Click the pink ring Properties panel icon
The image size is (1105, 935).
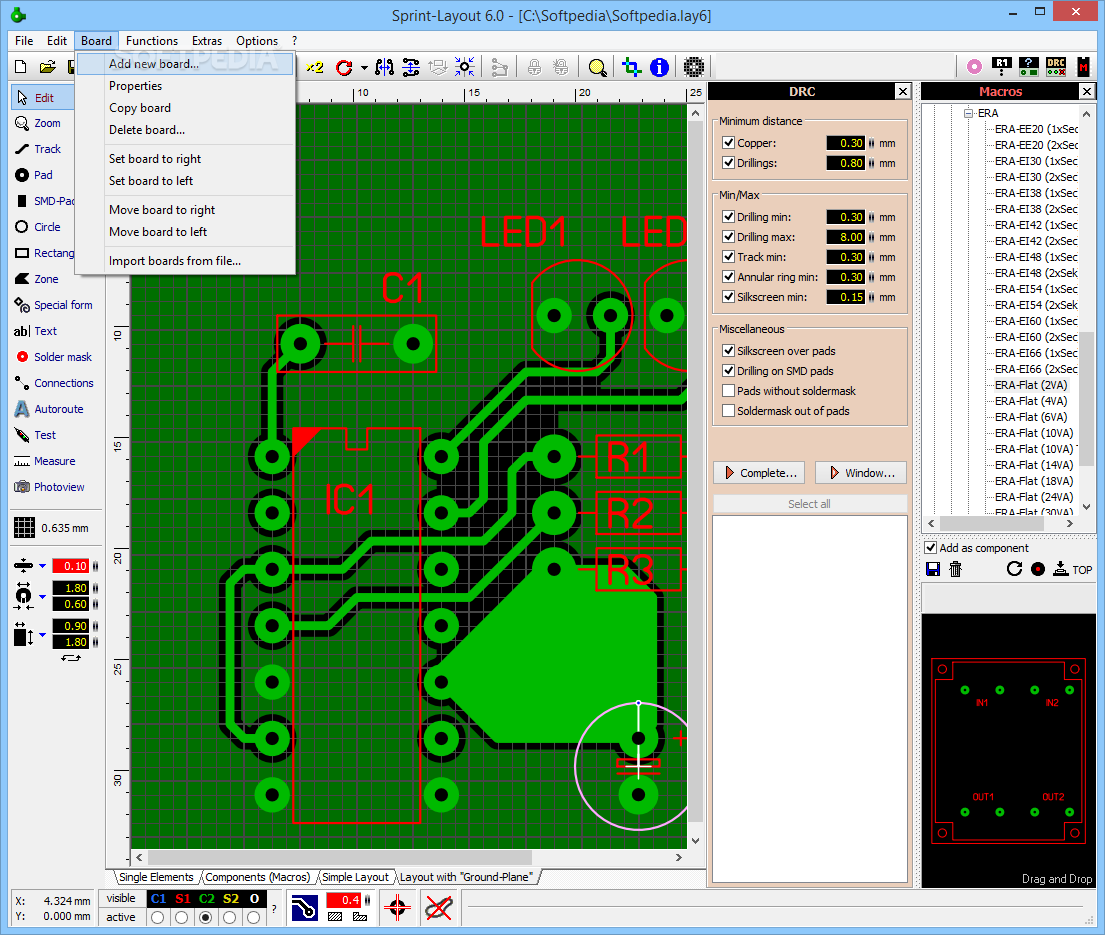click(974, 67)
